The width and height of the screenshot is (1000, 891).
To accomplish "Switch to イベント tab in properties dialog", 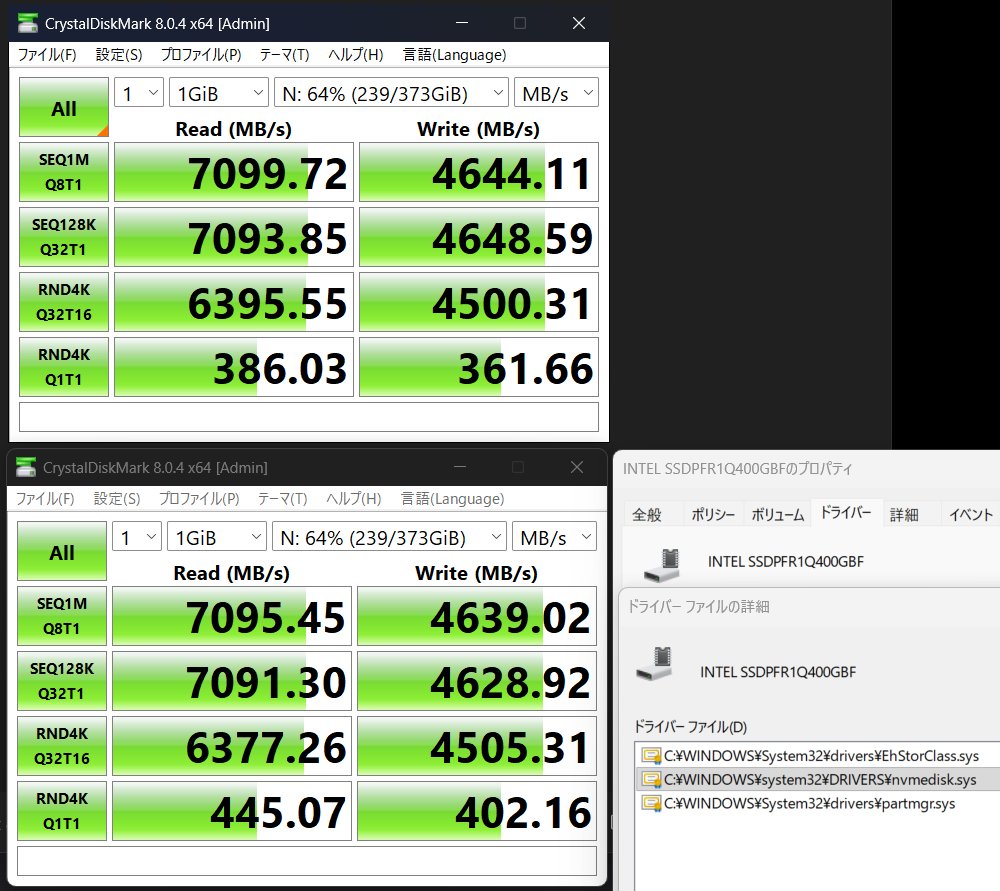I will (971, 514).
